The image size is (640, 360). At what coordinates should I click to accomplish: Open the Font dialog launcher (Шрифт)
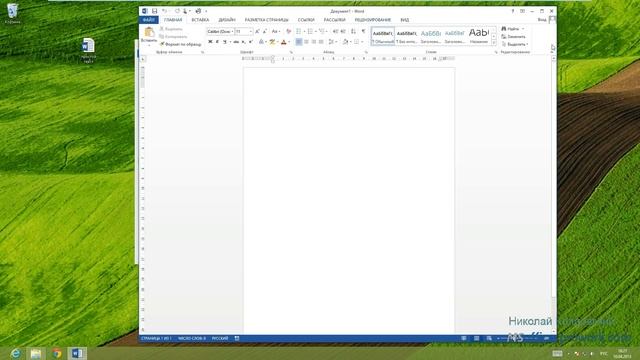pyautogui.click(x=291, y=52)
